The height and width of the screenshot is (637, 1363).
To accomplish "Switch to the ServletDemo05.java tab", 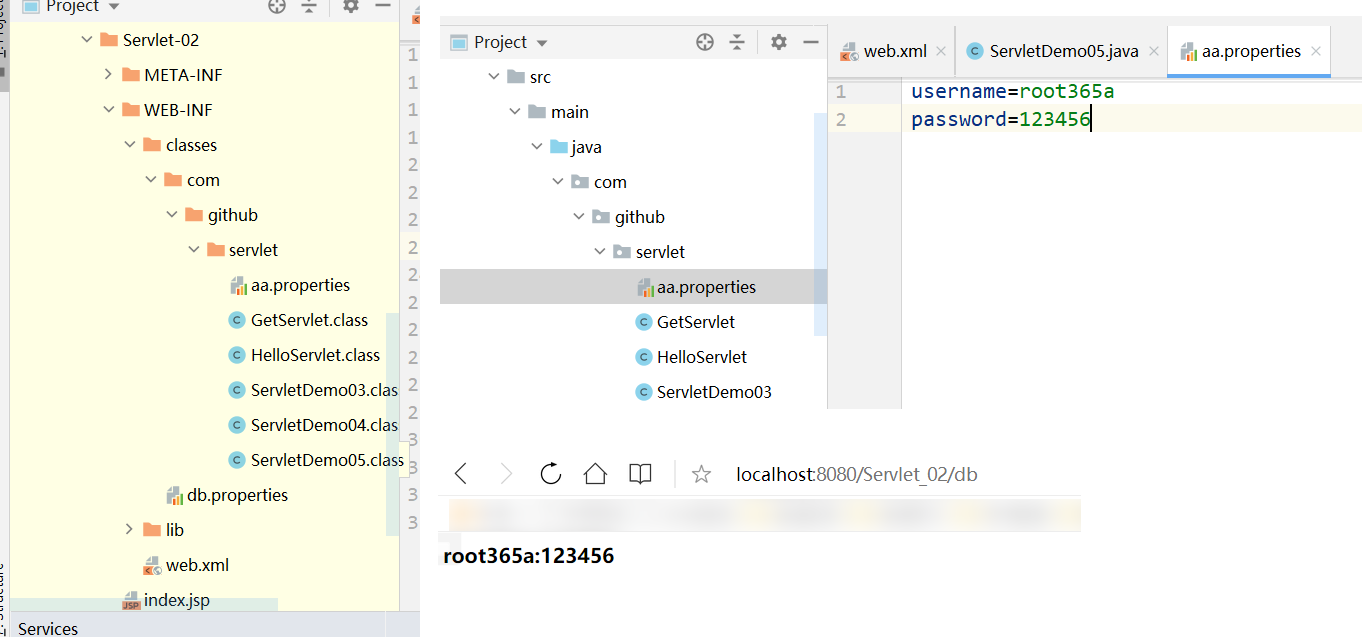I will pos(1063,51).
